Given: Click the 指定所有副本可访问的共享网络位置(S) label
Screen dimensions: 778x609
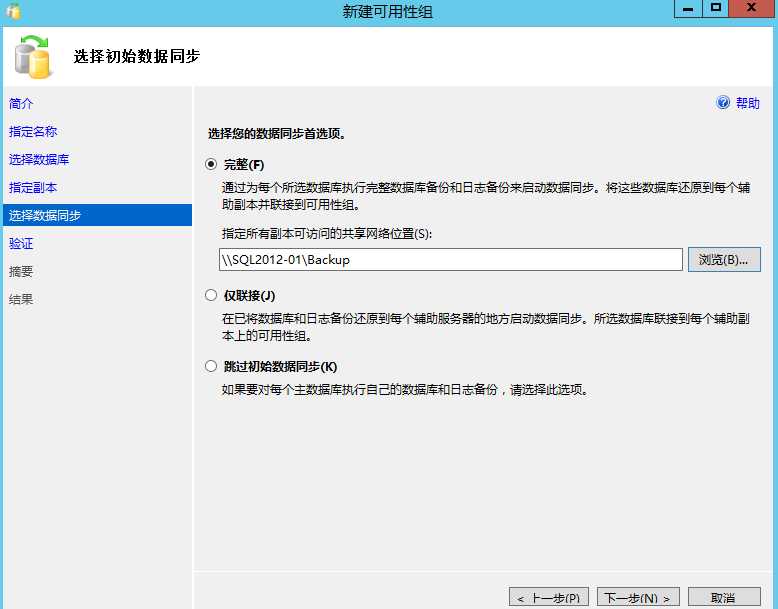Looking at the screenshot, I should pos(326,233).
